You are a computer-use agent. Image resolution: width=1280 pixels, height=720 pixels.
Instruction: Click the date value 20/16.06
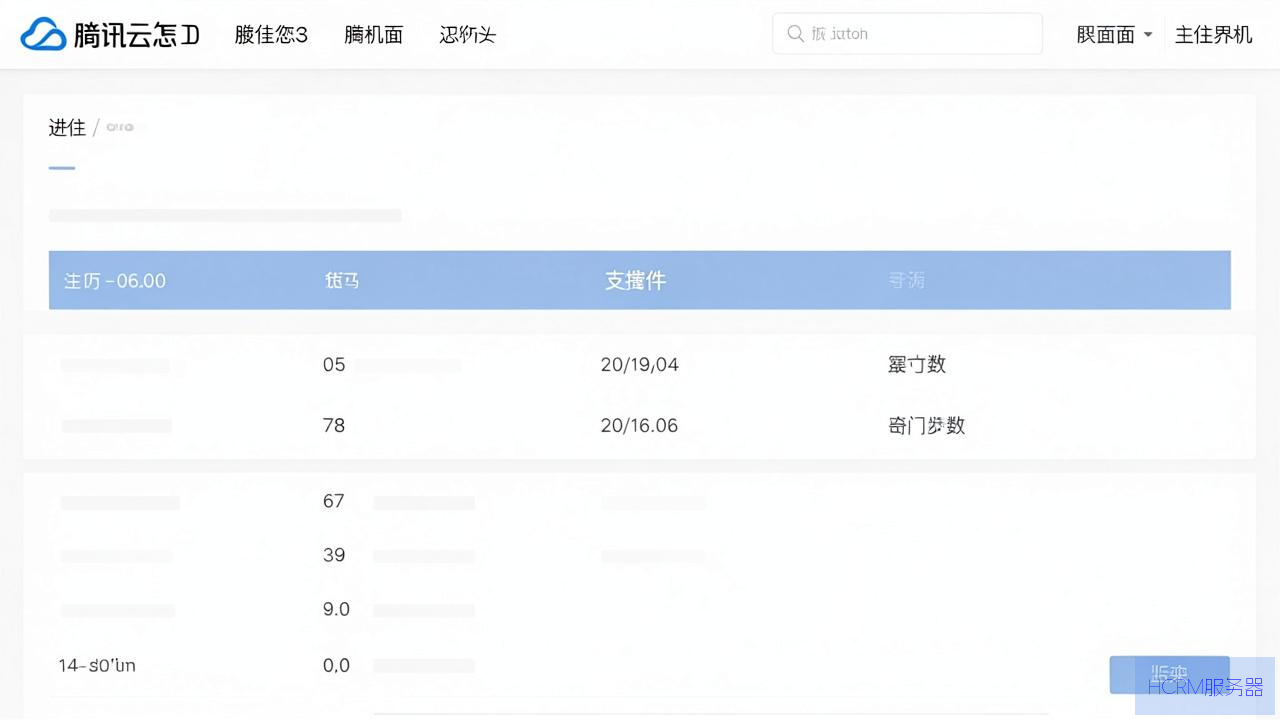[x=639, y=426]
